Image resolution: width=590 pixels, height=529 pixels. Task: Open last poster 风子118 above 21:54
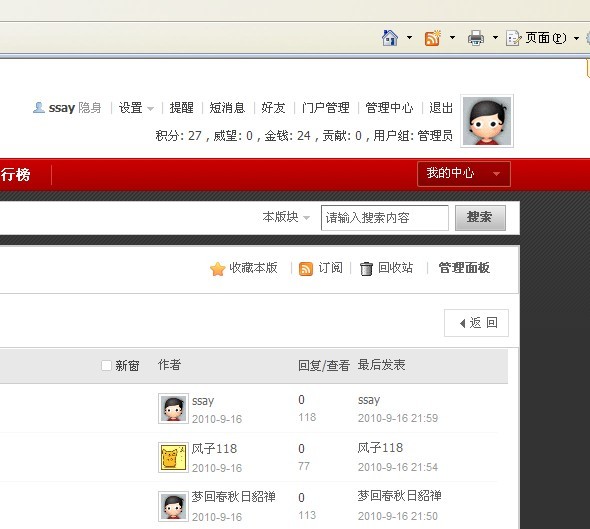tap(380, 448)
